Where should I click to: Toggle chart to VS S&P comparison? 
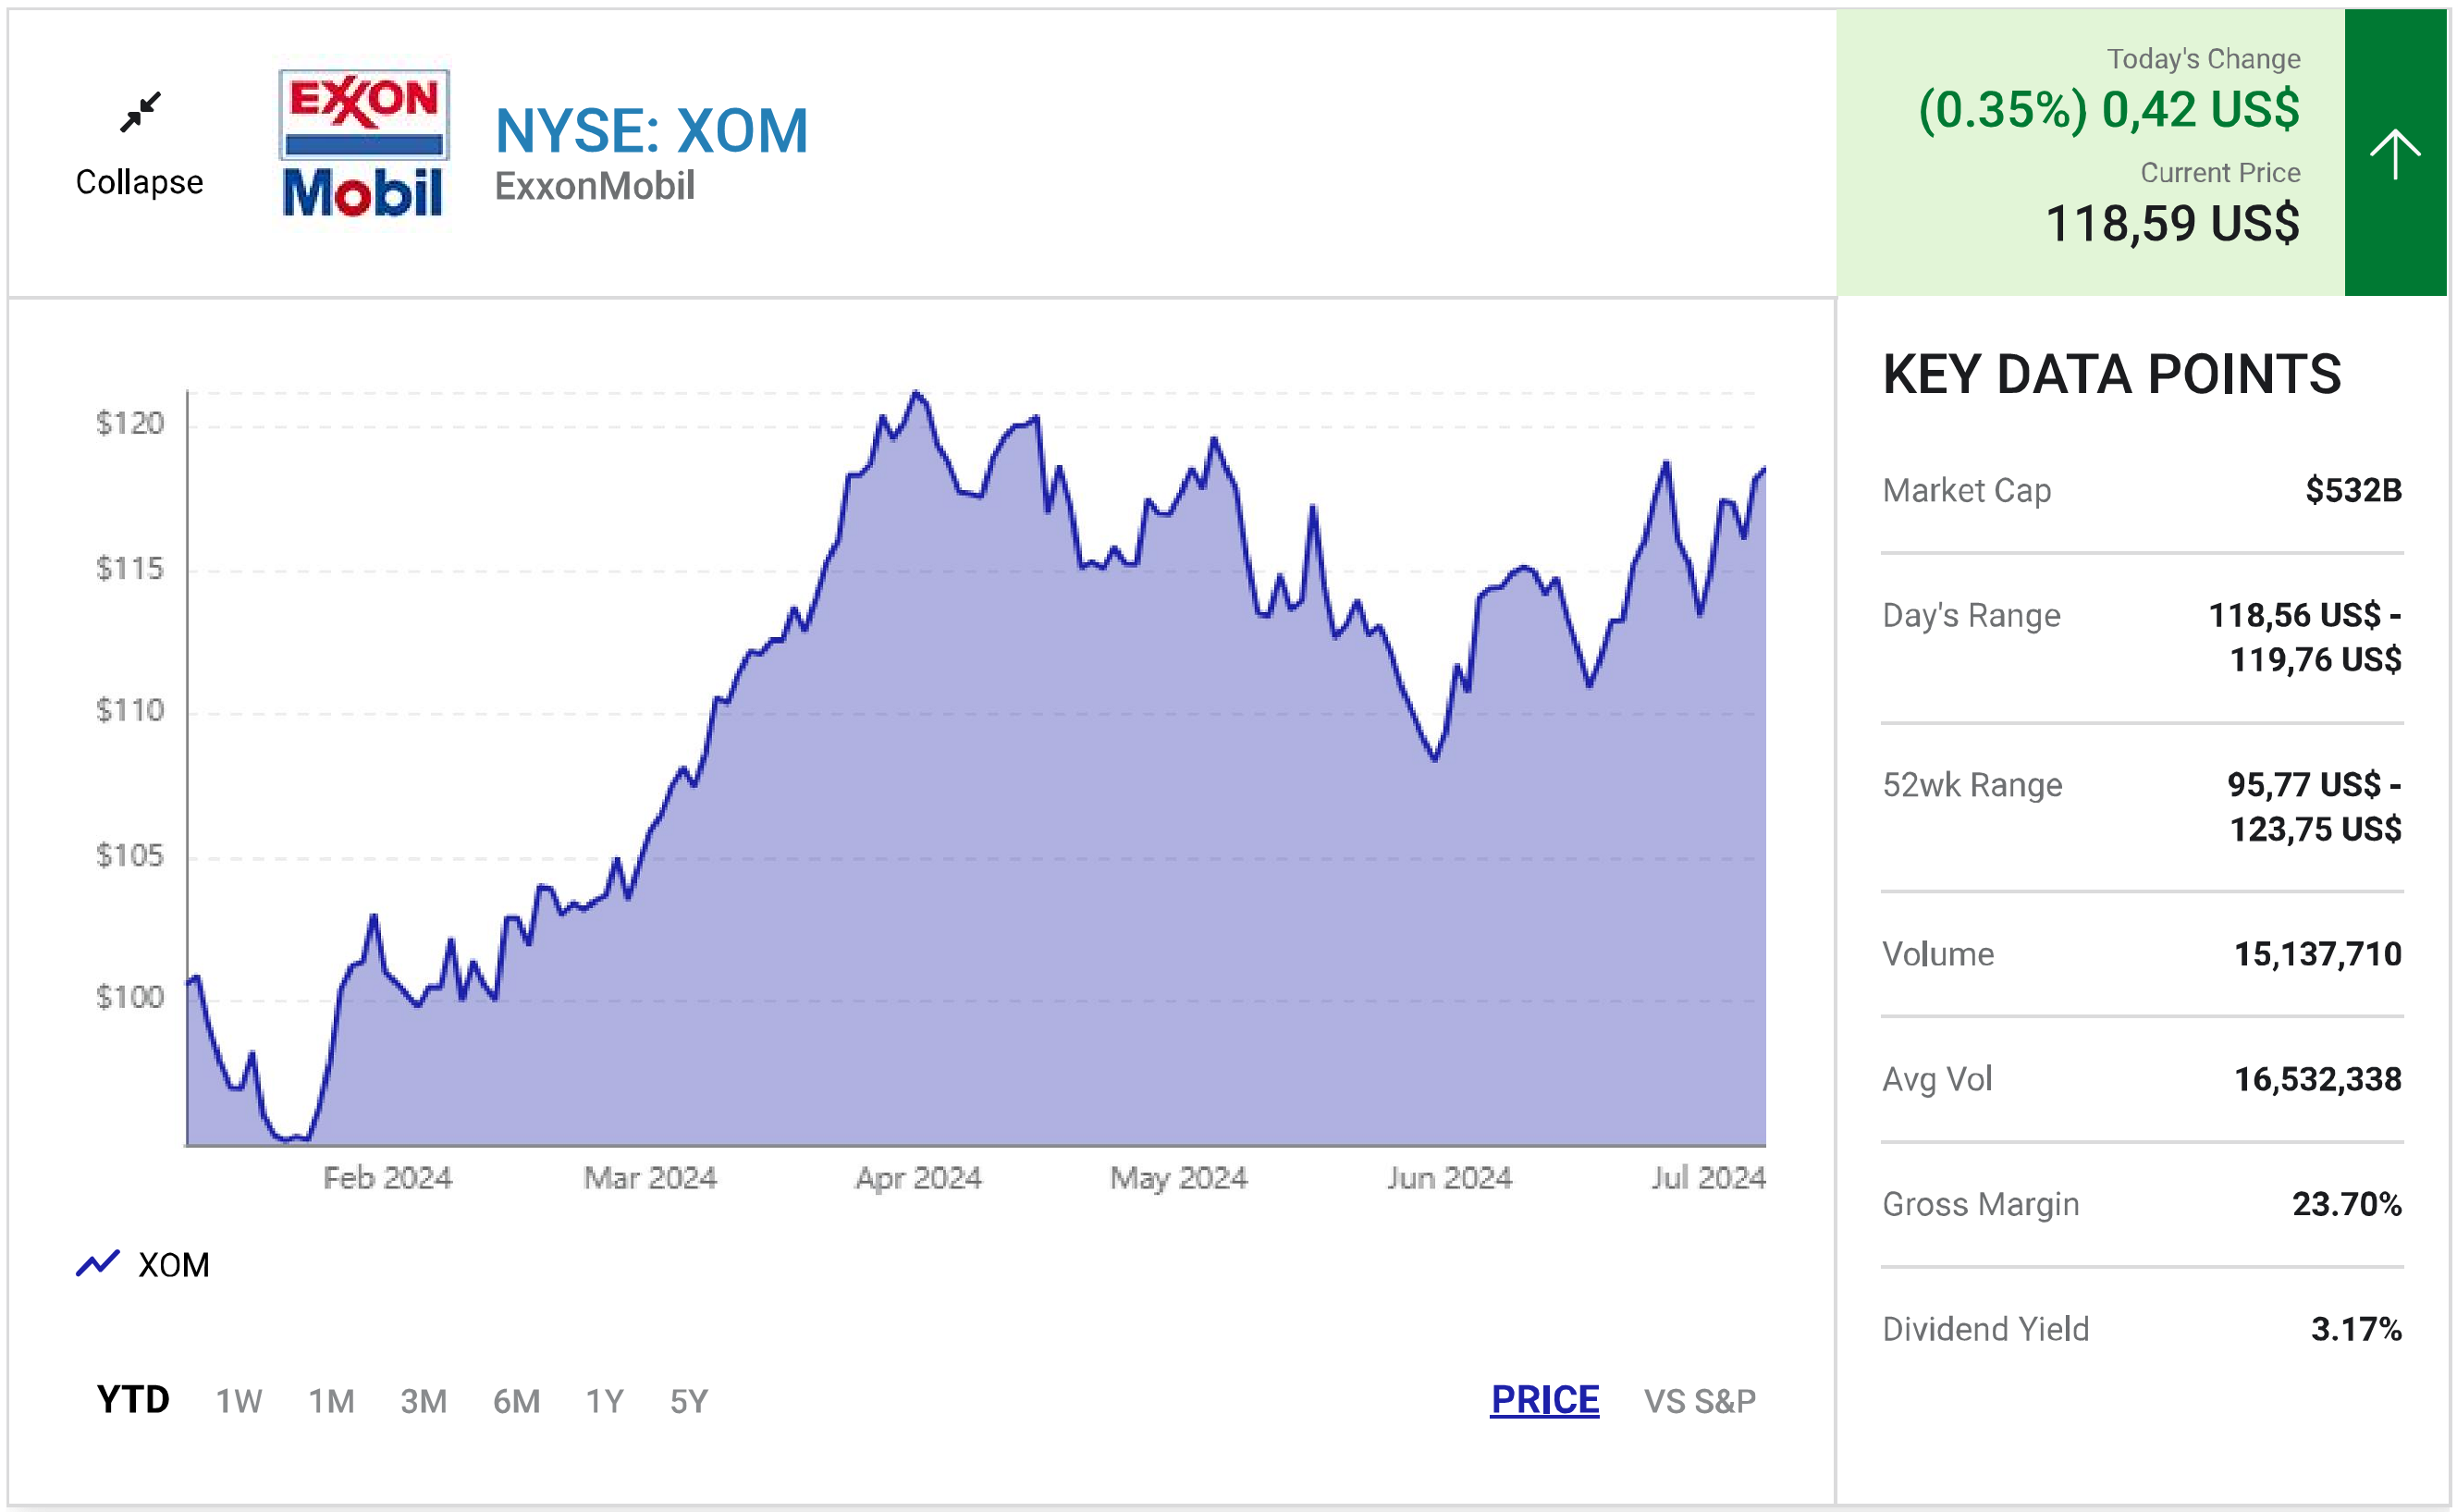coord(1699,1401)
